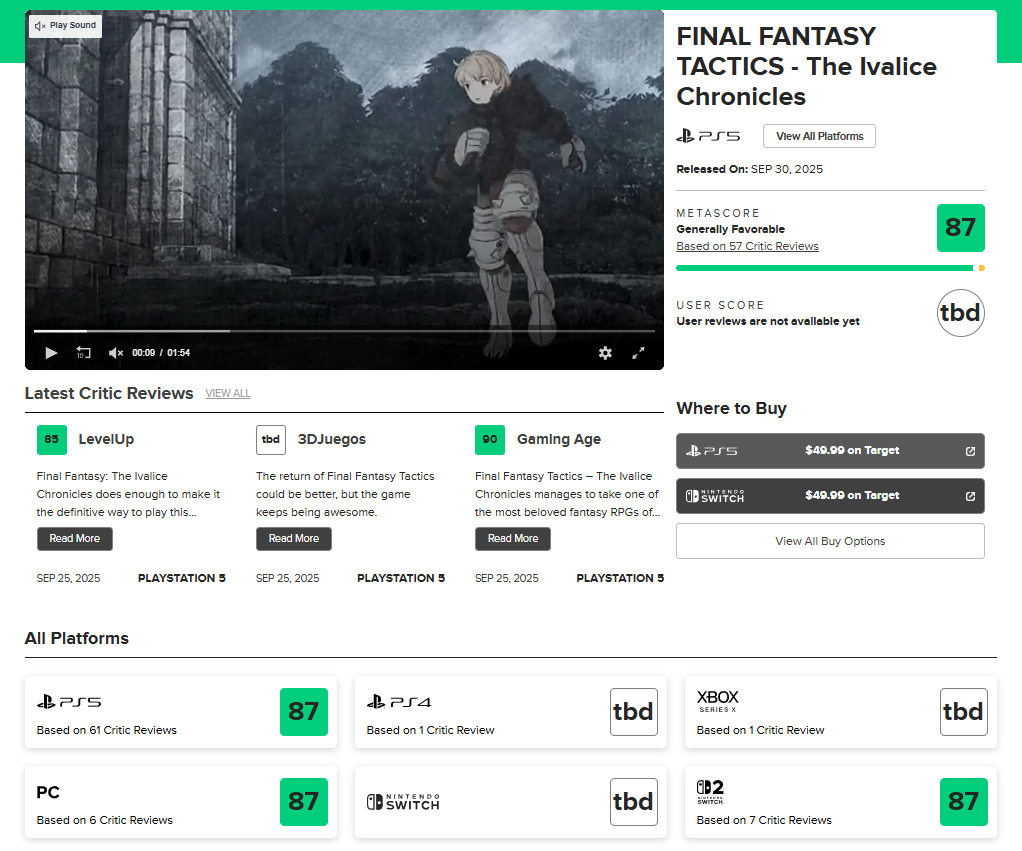Viewport: 1022px width, 851px height.
Task: Click Based on 7 Critic Reviews text
Action: [764, 820]
